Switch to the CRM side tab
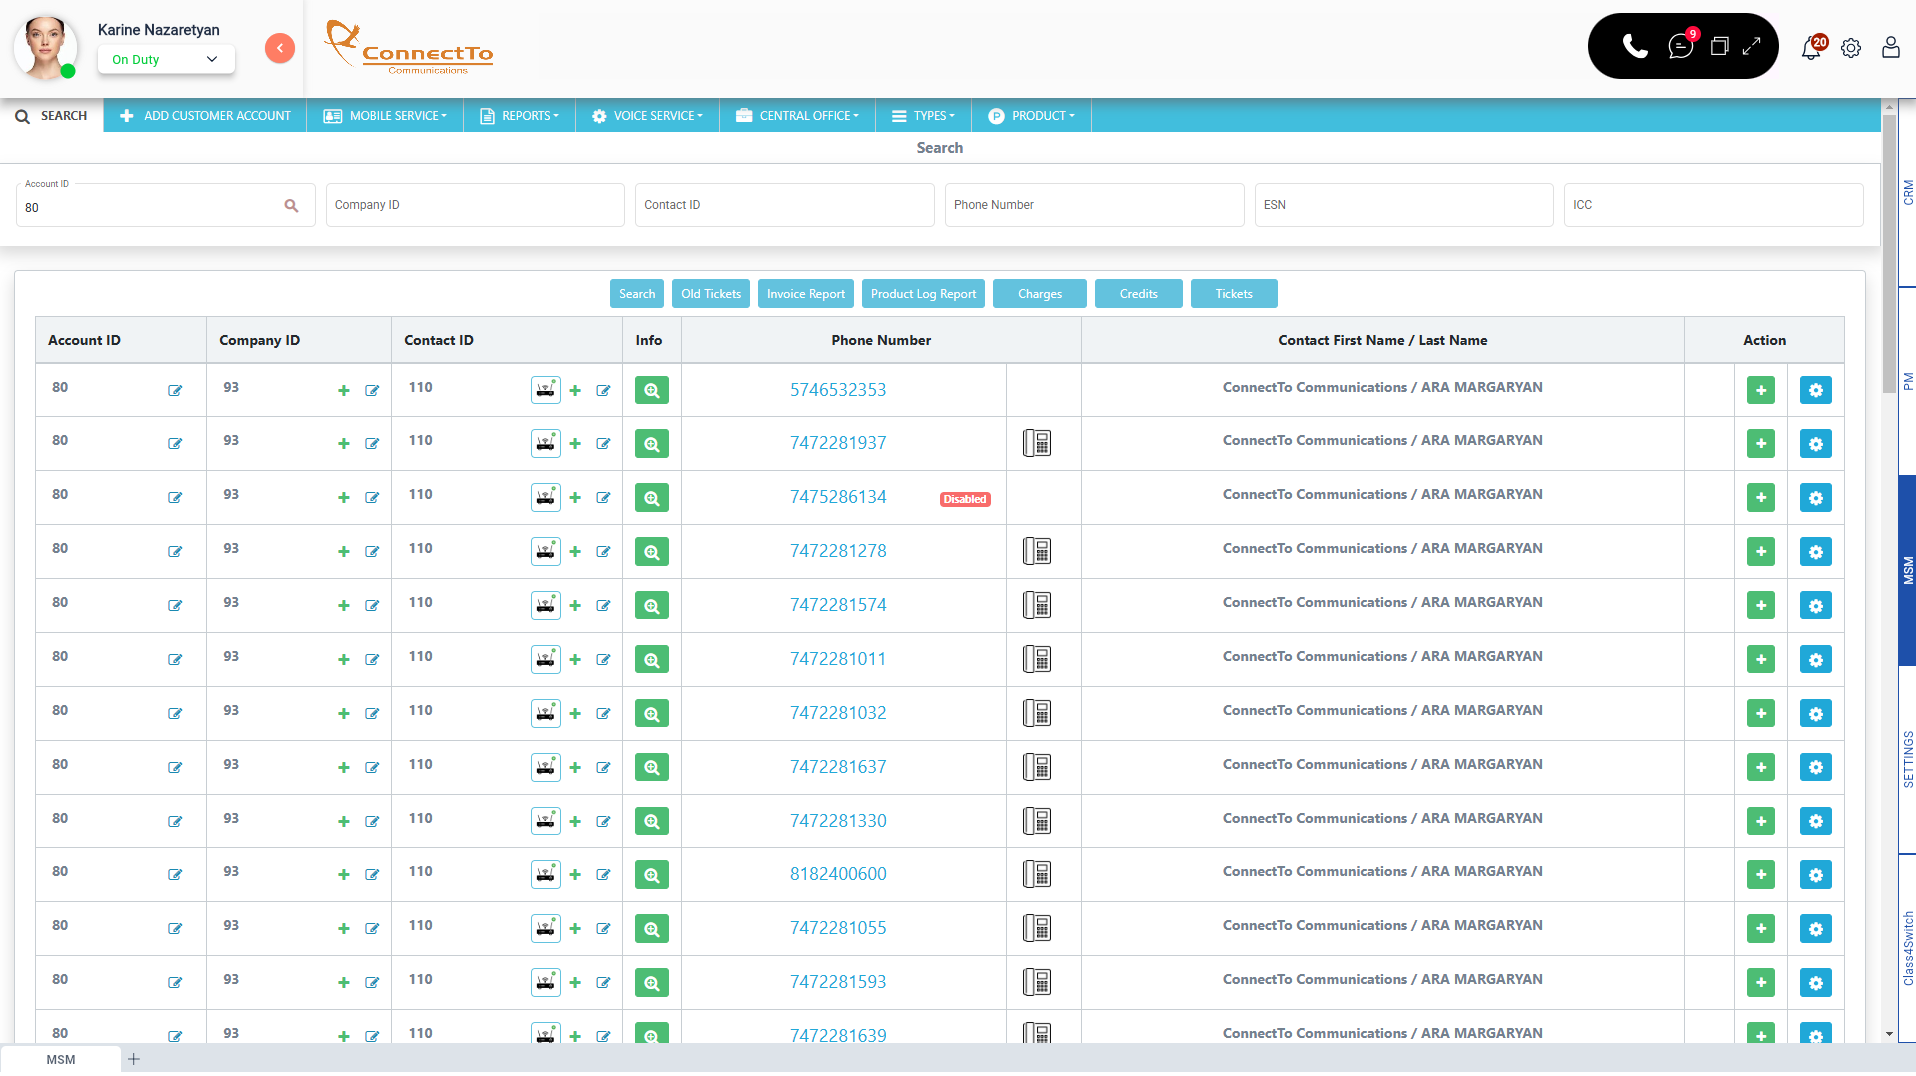Screen dimensions: 1916x1076 pyautogui.click(x=1908, y=192)
